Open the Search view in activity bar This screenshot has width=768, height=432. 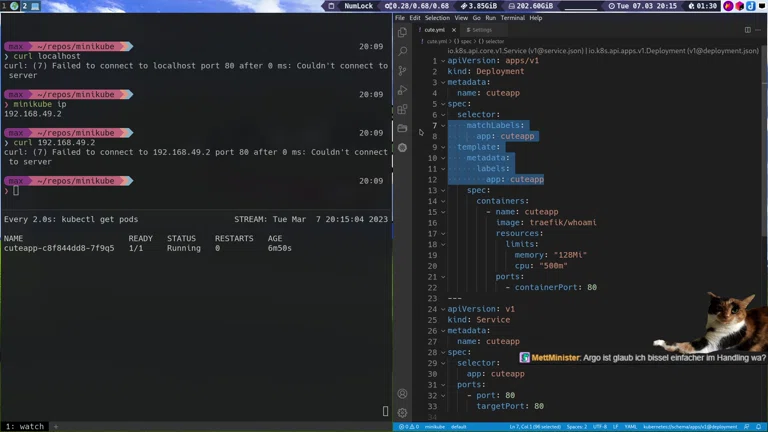pos(402,50)
